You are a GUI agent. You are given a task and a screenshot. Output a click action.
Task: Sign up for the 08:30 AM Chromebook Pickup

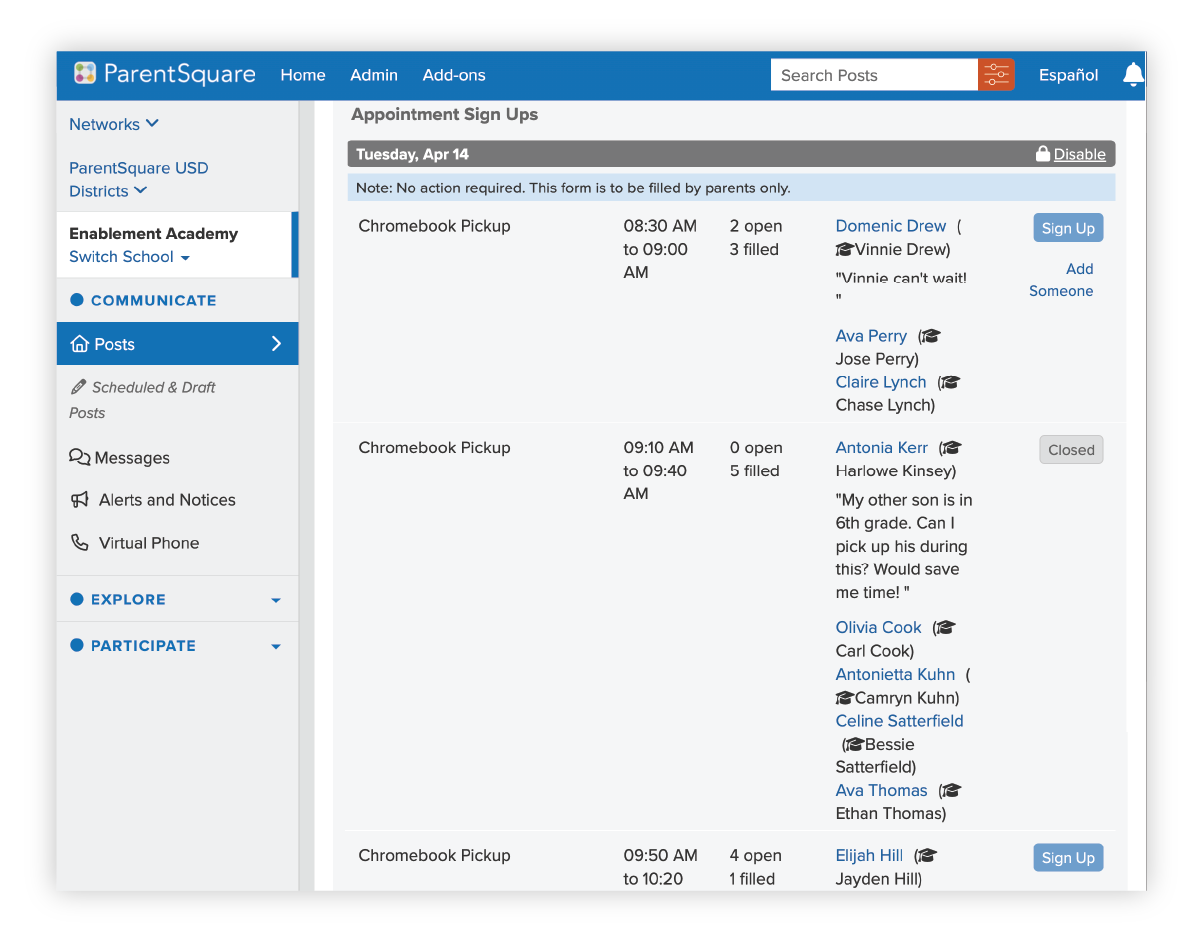coord(1067,228)
